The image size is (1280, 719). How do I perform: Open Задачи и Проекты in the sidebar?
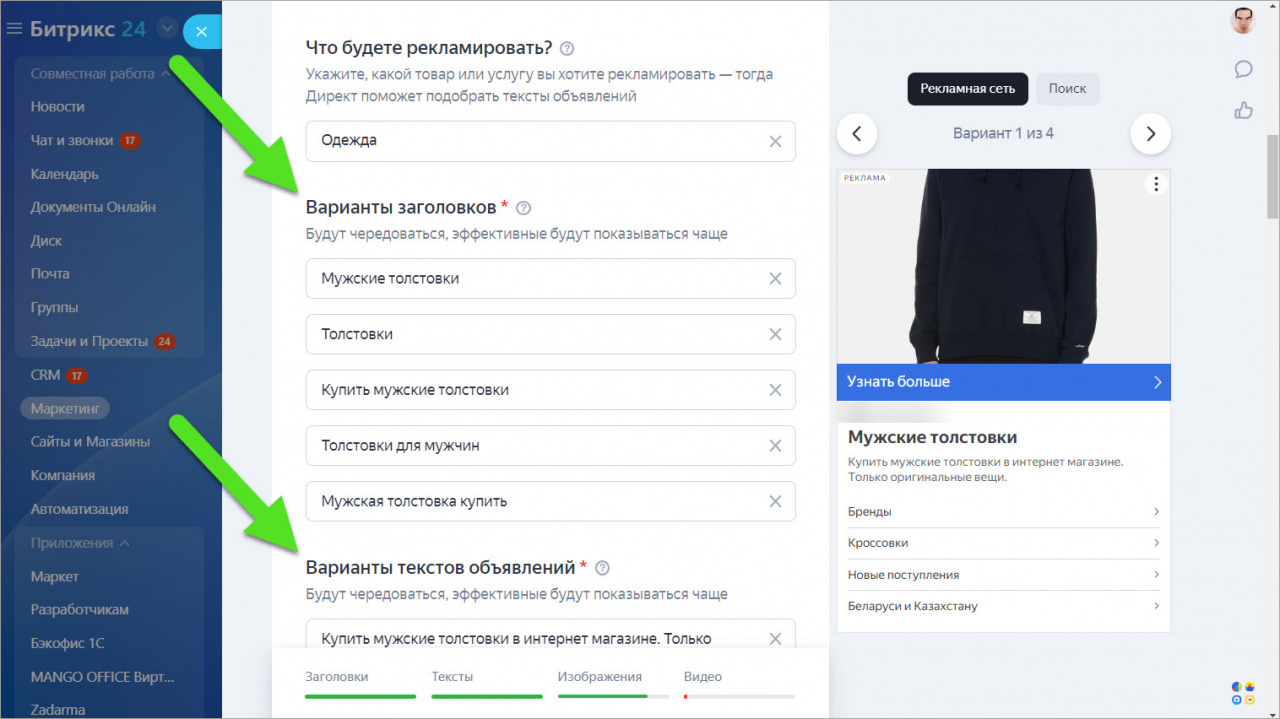[89, 342]
